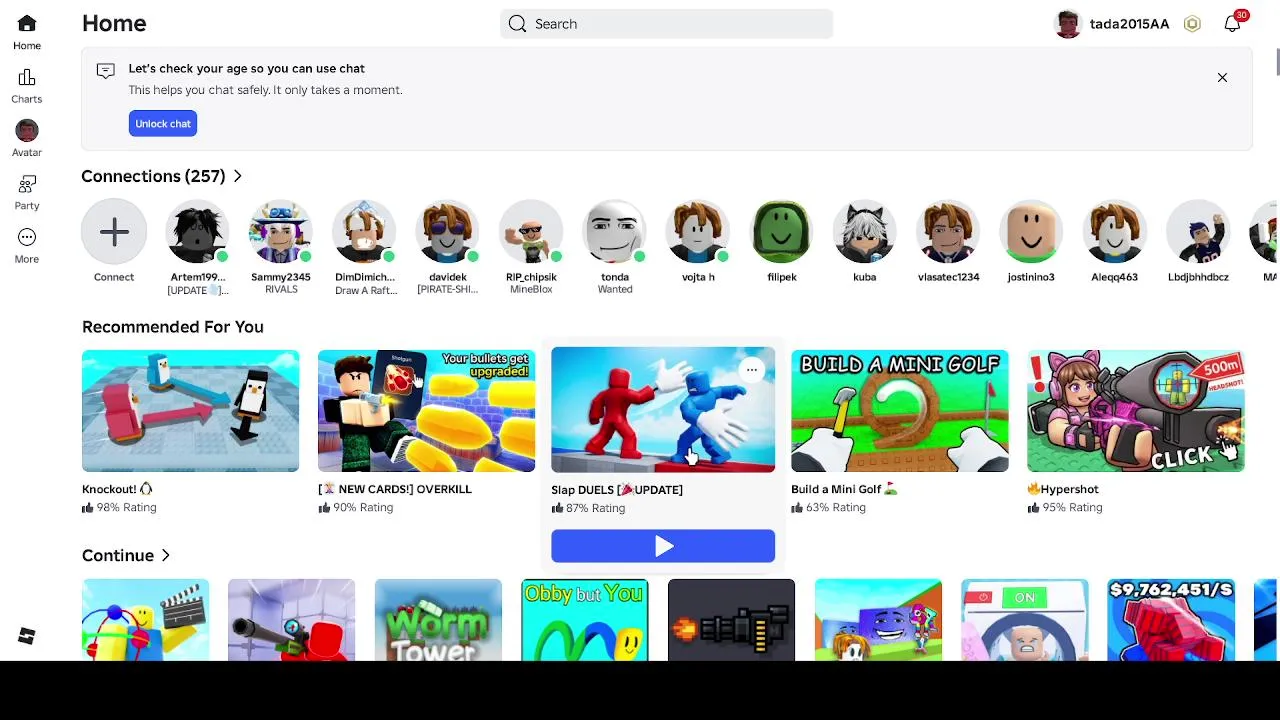Viewport: 1280px width, 720px height.
Task: Click the Connect plus button
Action: tap(114, 232)
